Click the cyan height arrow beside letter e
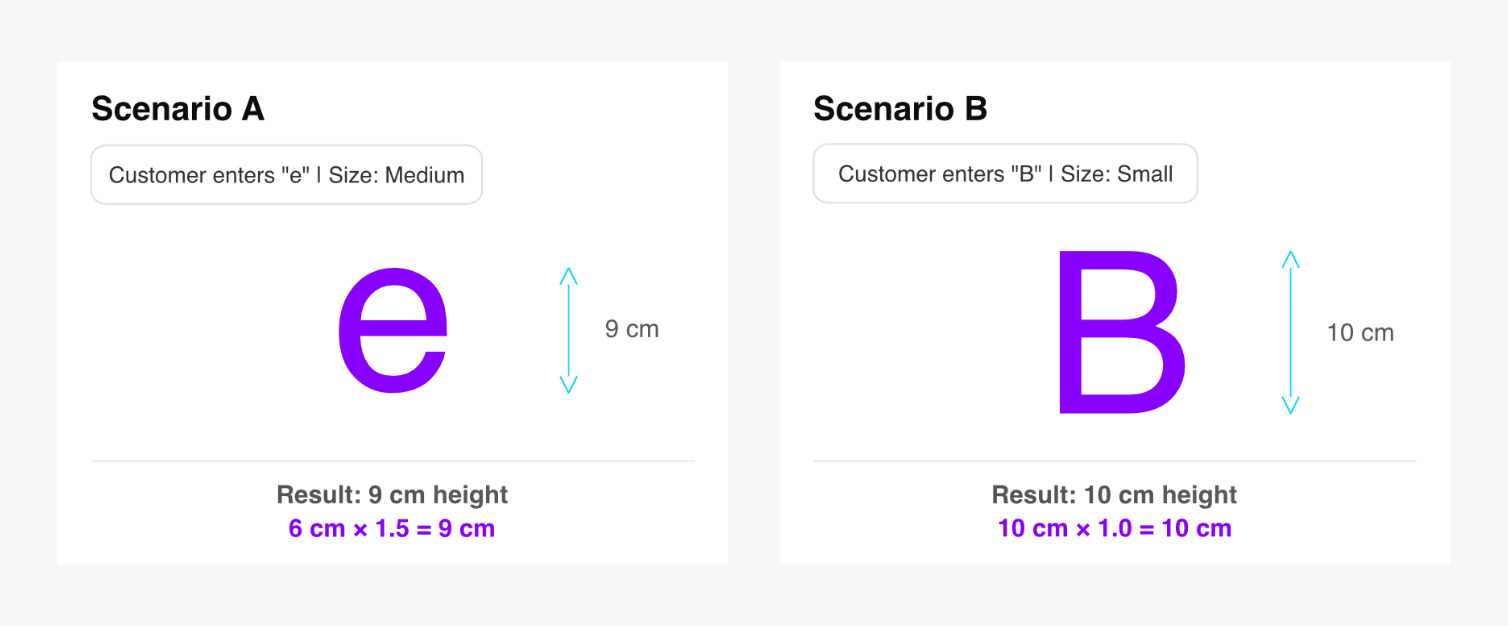The width and height of the screenshot is (1508, 626). (x=569, y=330)
